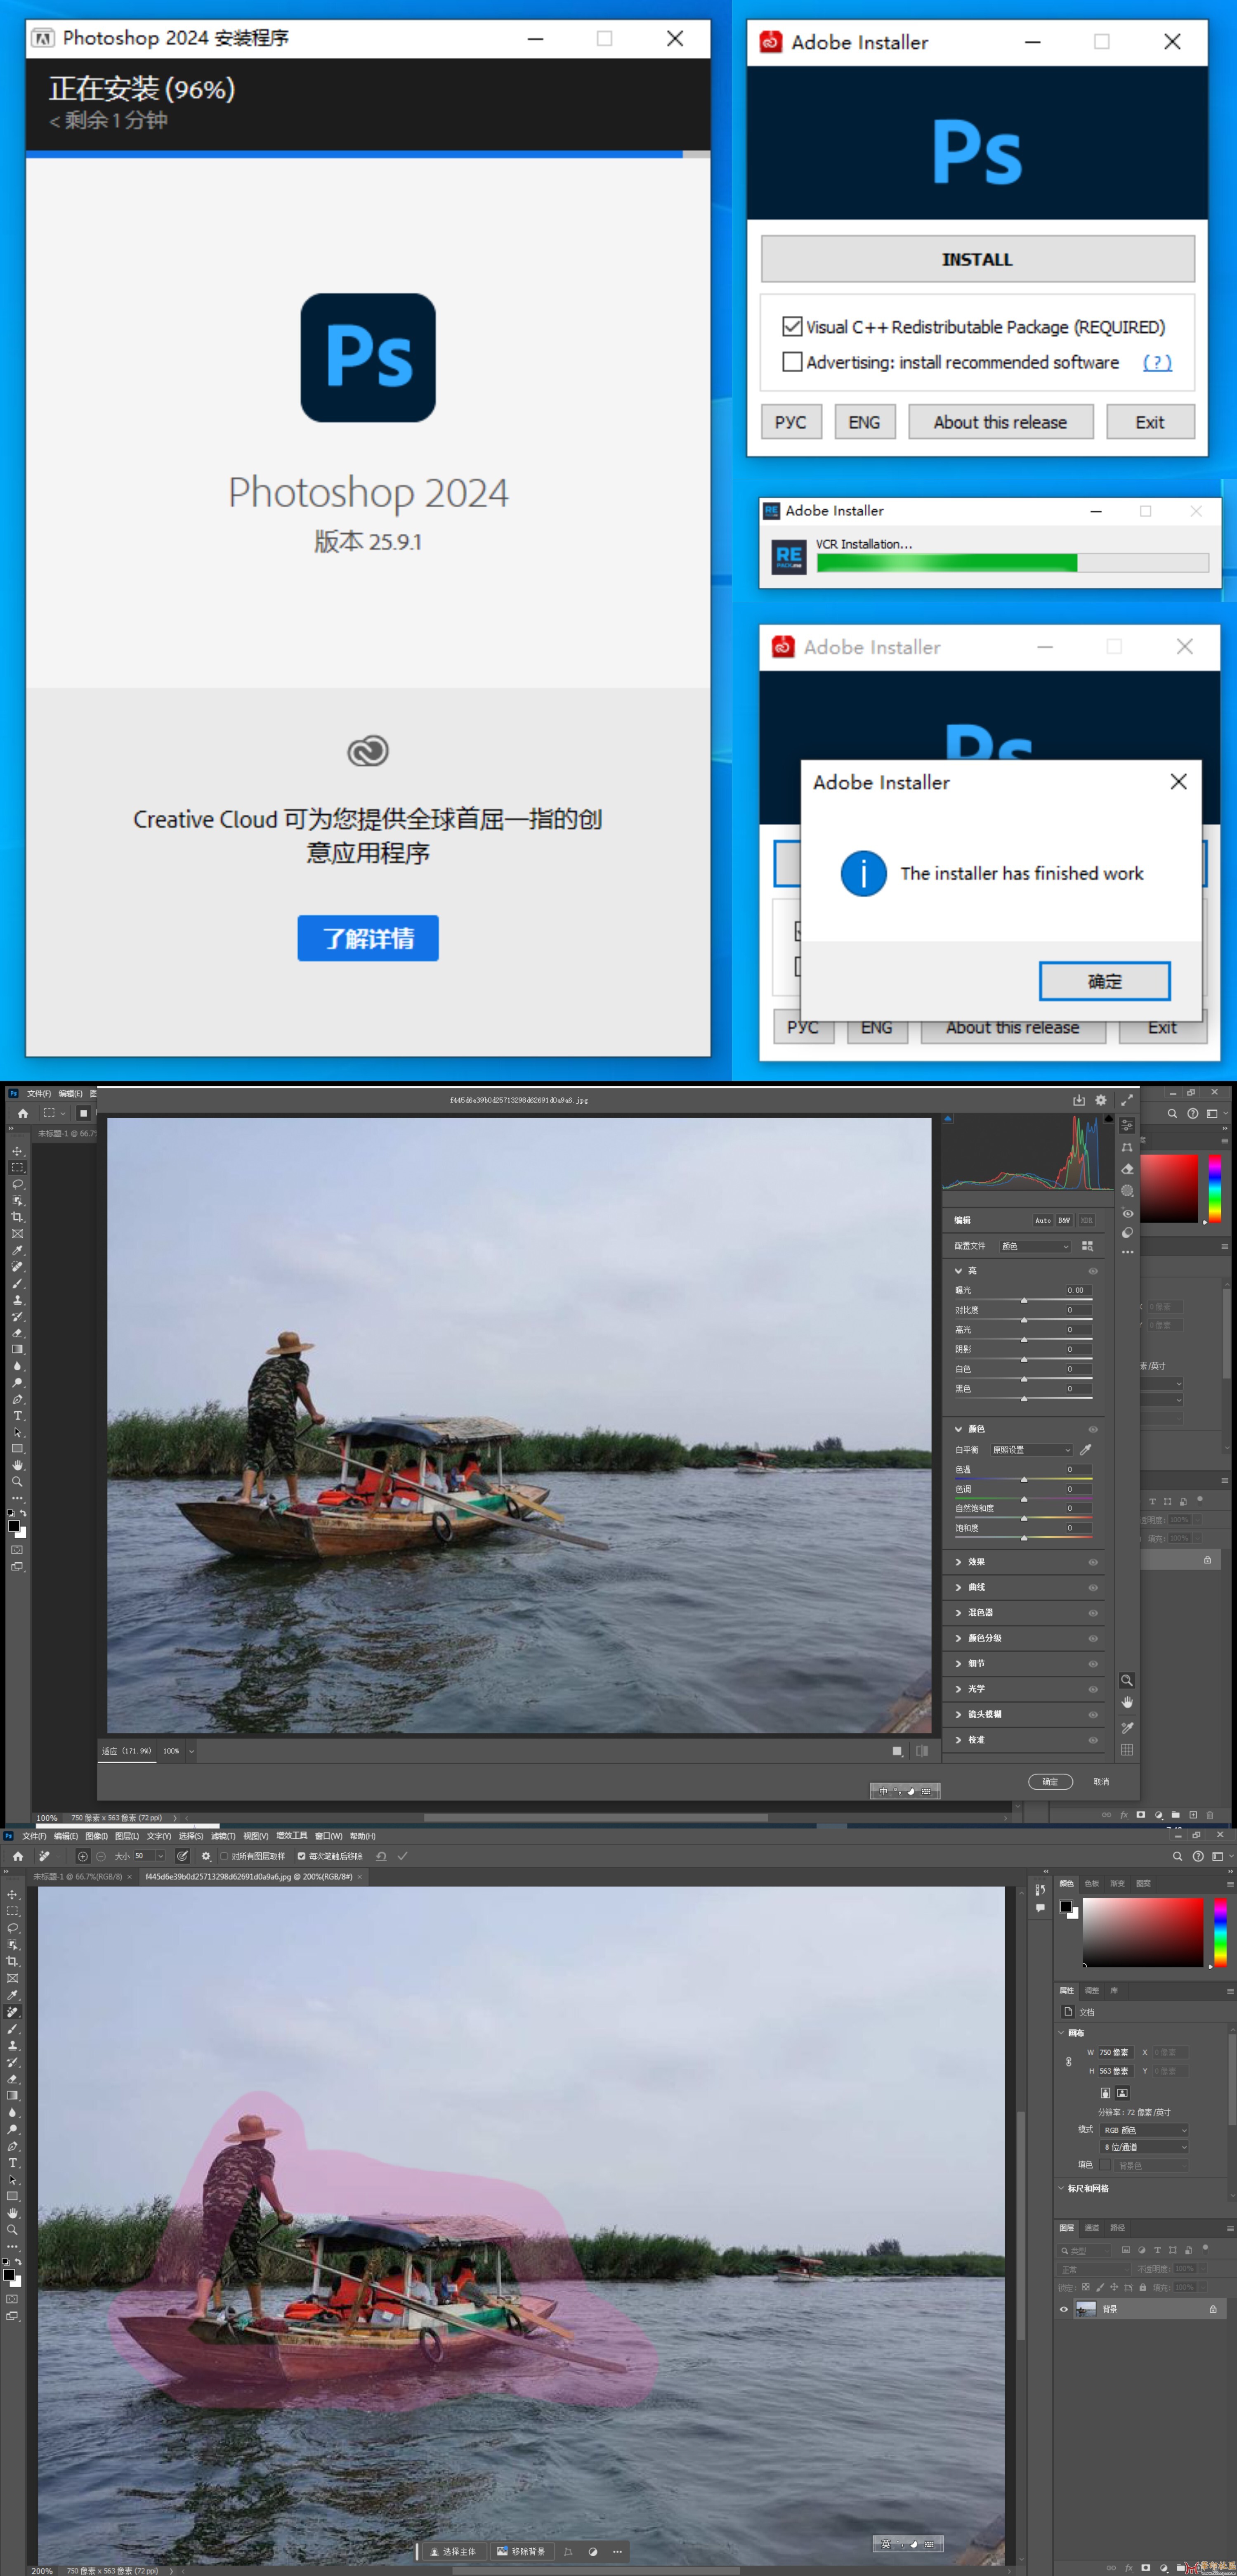Click 了解详情 learn more link

click(x=368, y=938)
